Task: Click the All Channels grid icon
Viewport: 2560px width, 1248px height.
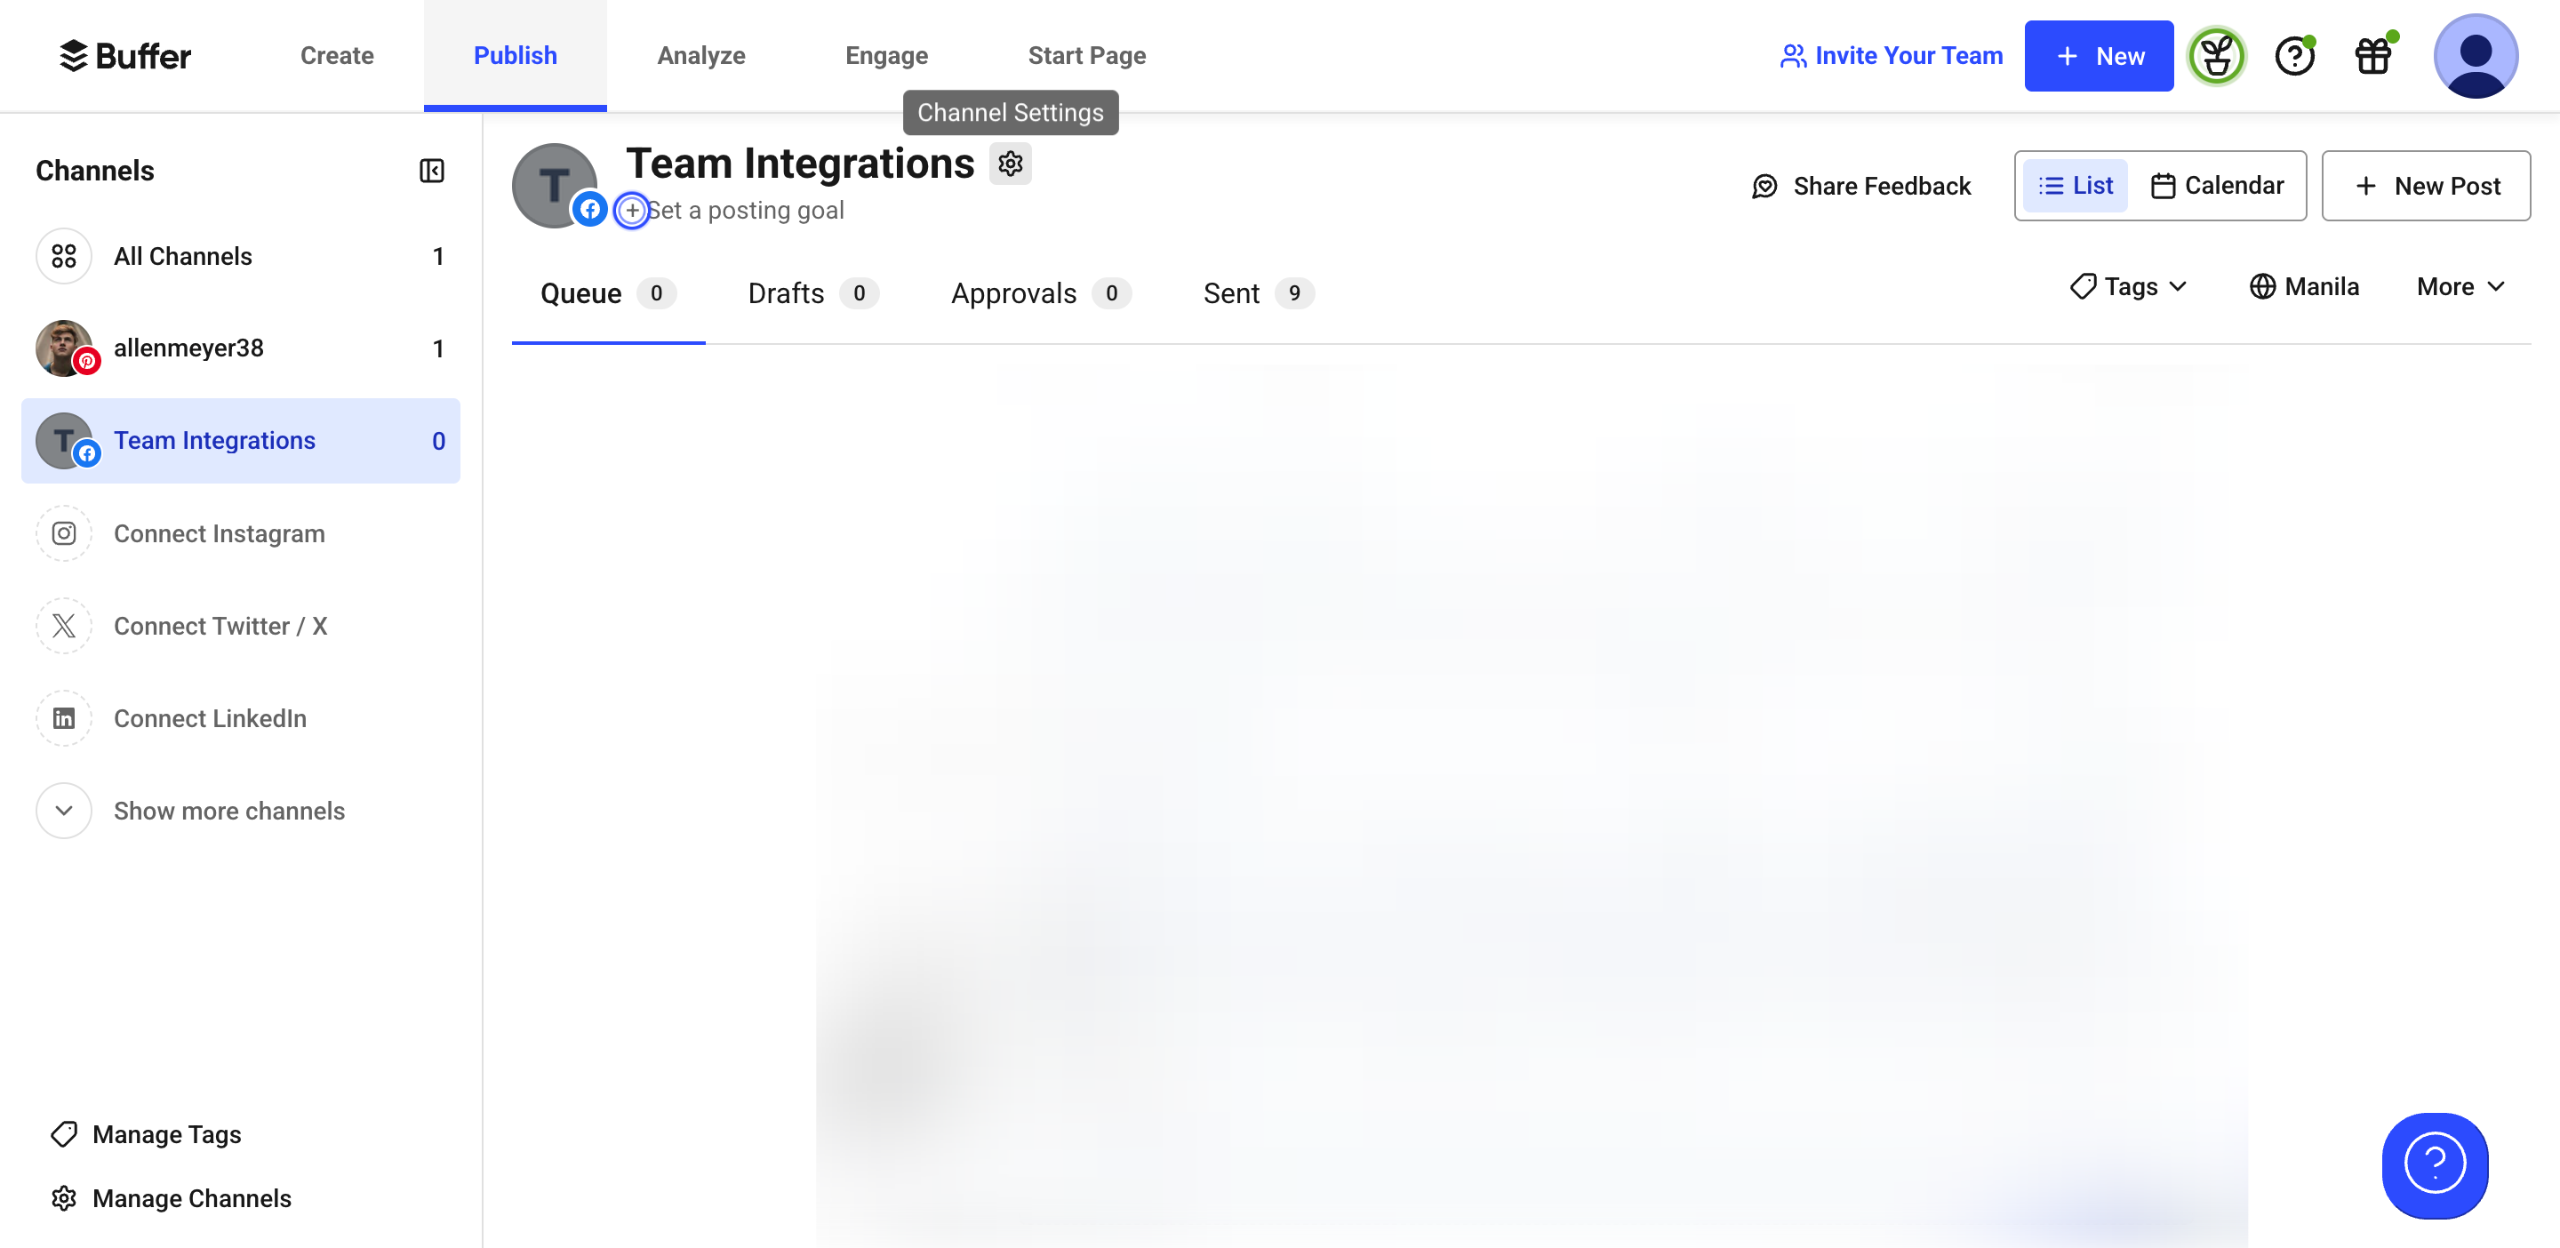Action: point(64,256)
